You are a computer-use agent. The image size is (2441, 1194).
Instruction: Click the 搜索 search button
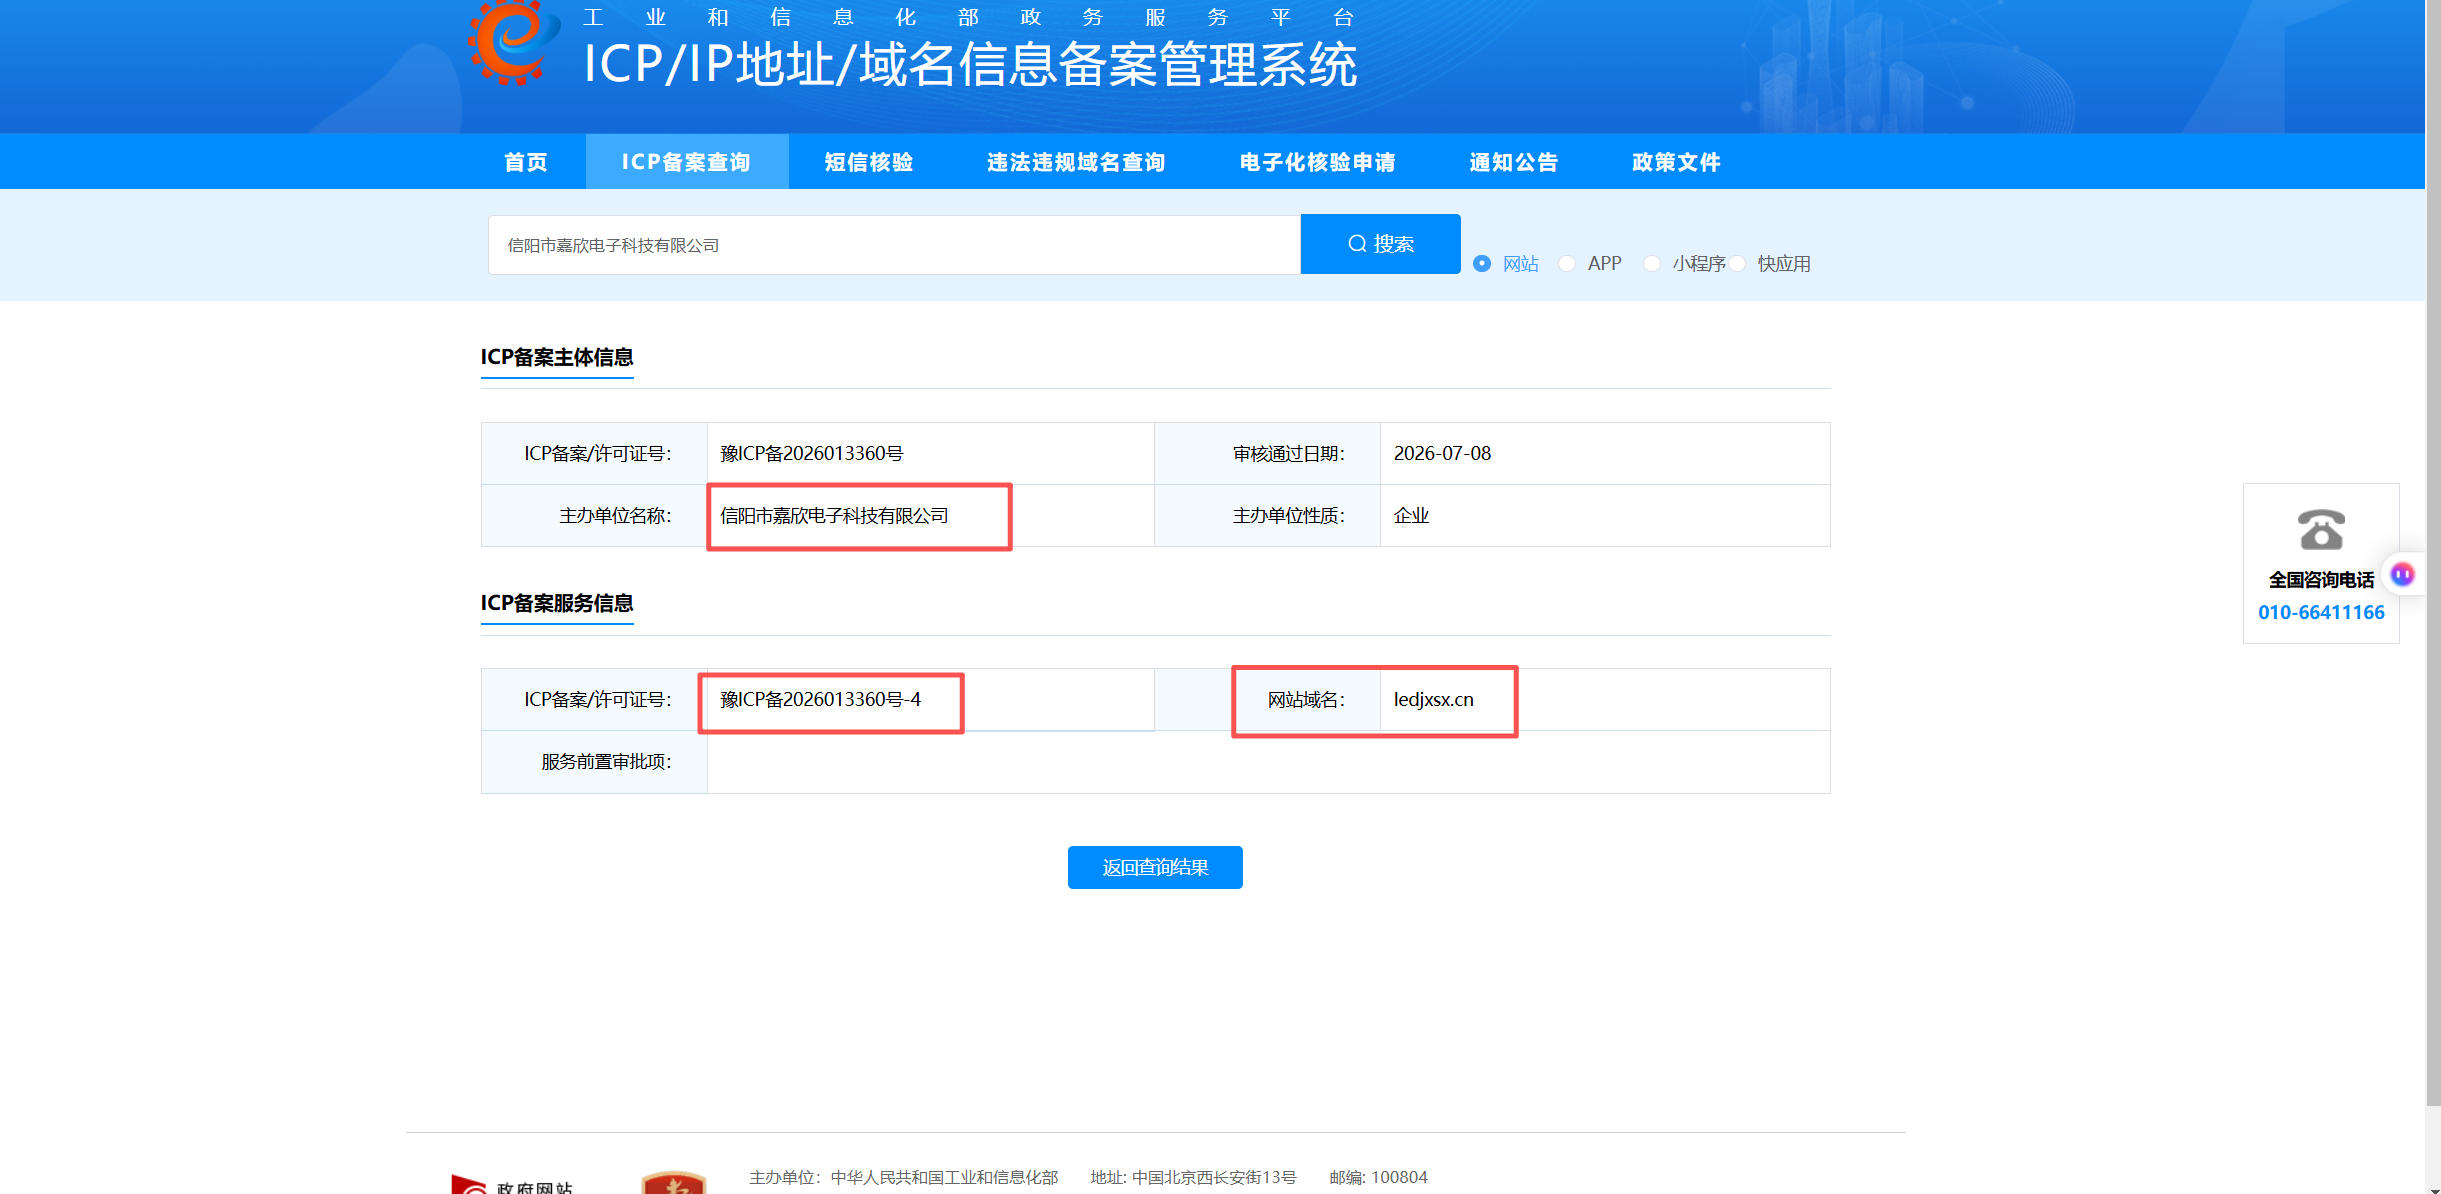pyautogui.click(x=1380, y=244)
